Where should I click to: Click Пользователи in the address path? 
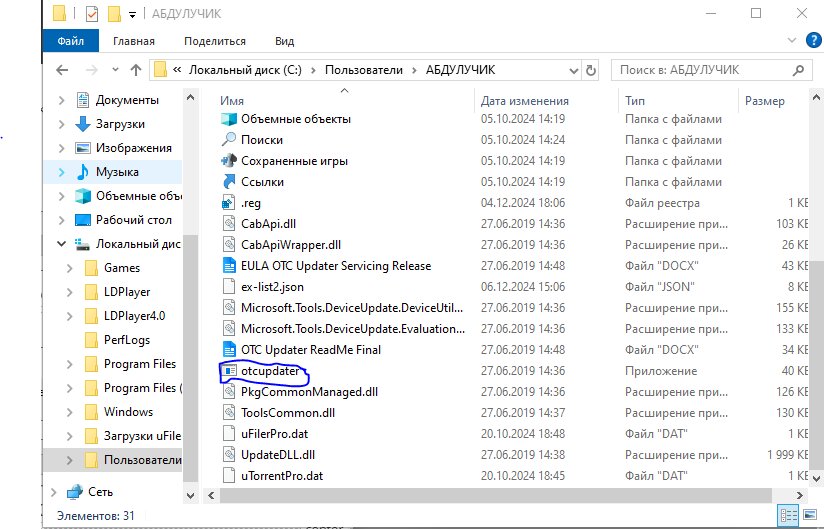coord(364,70)
